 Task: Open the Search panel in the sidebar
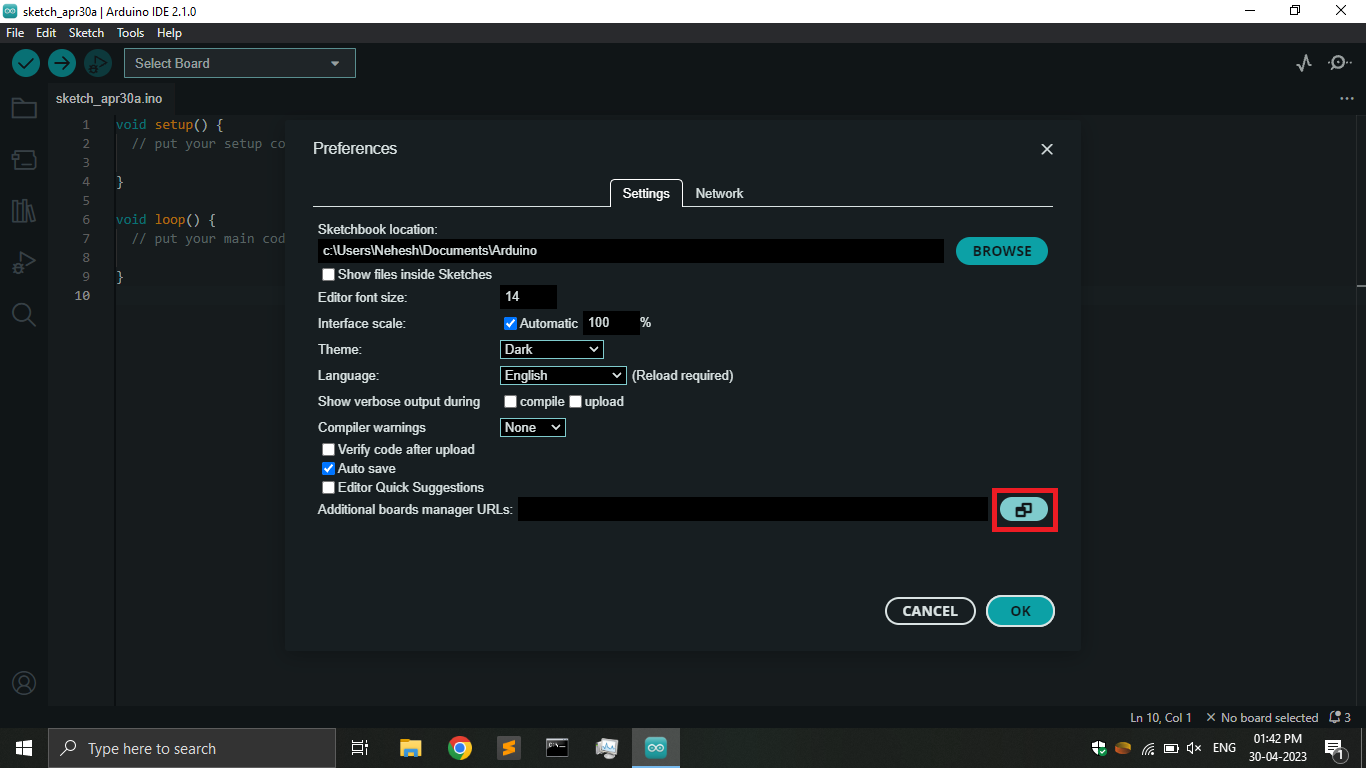coord(24,314)
